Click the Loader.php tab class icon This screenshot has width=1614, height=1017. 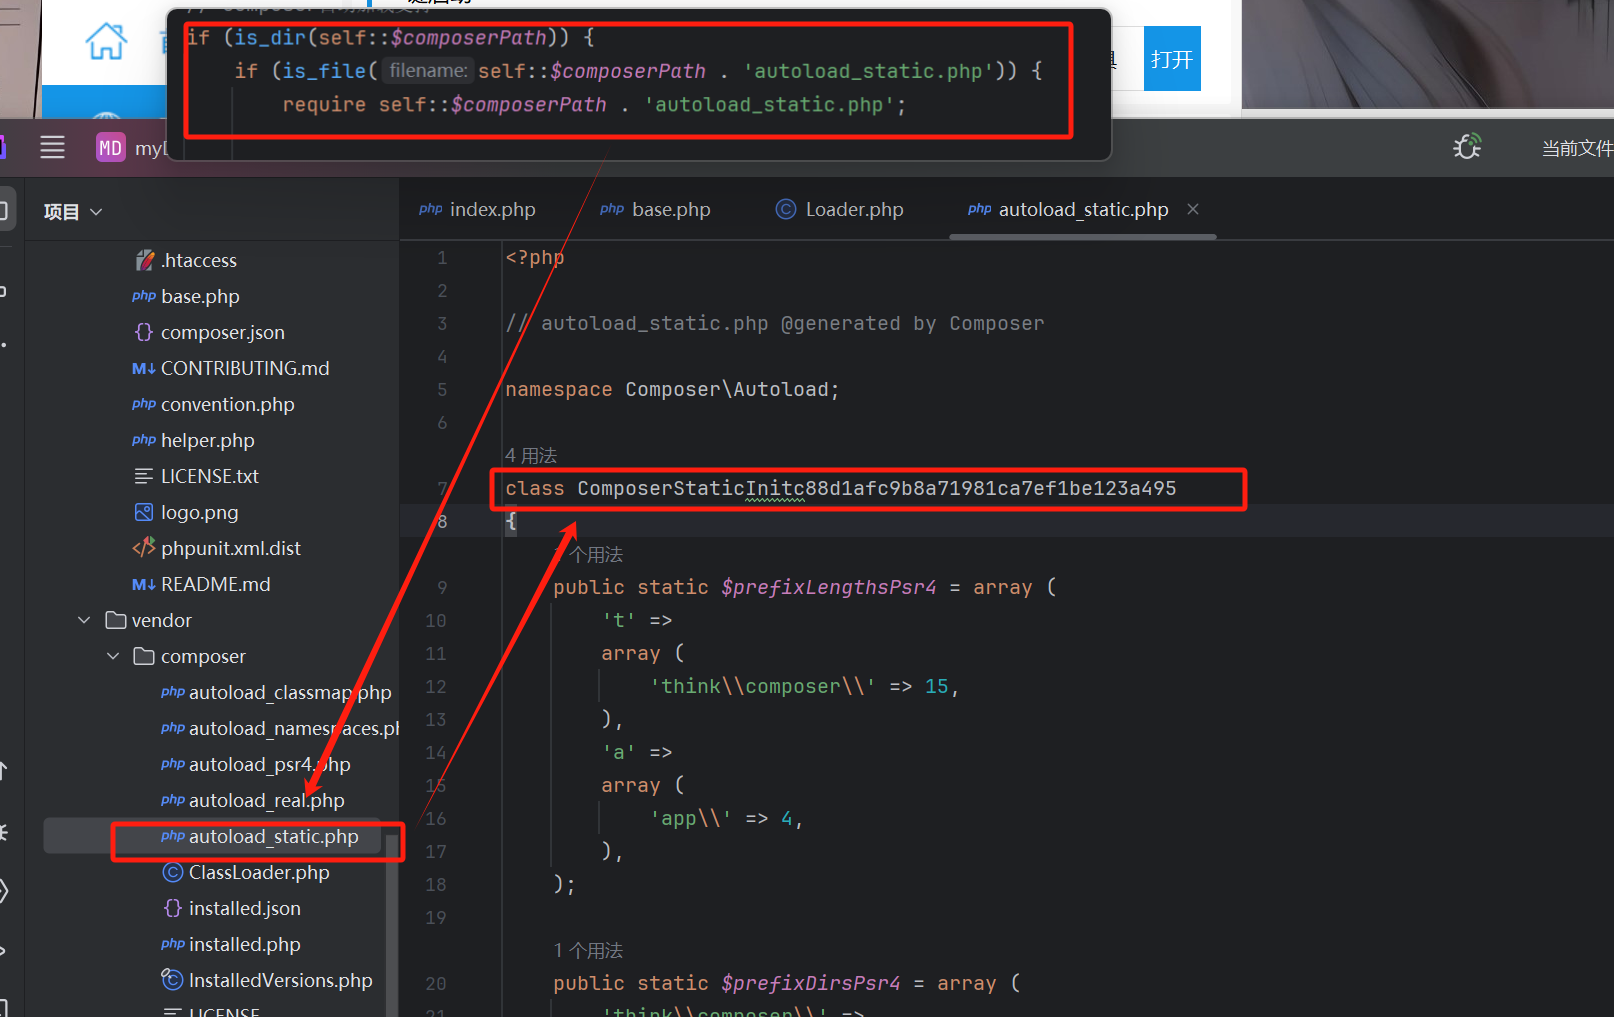click(x=786, y=209)
